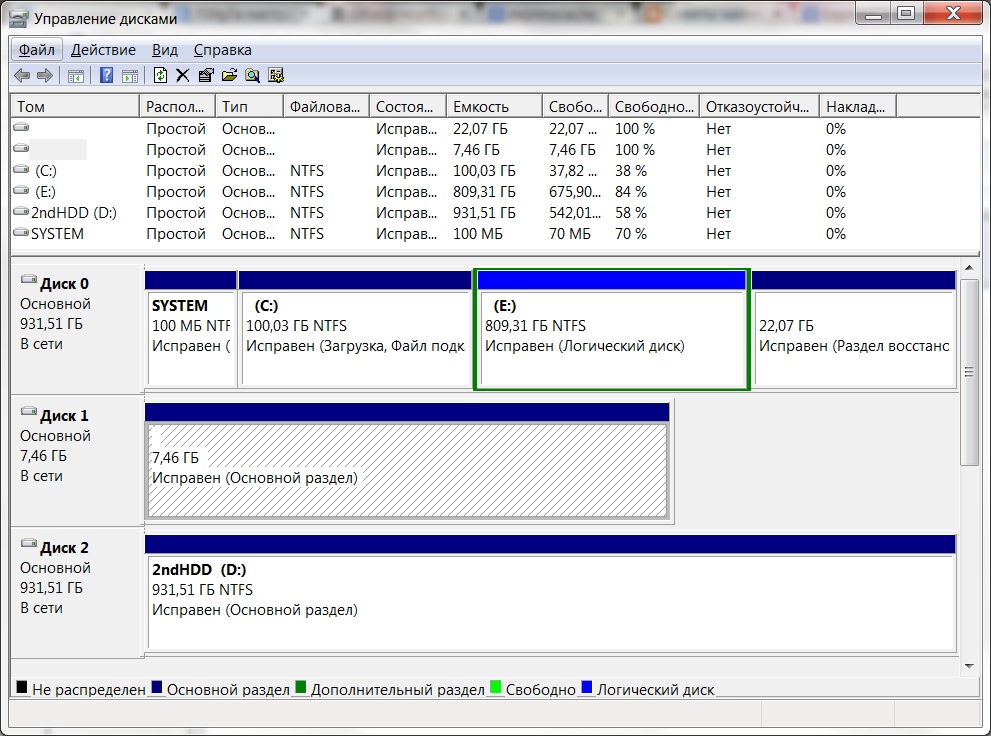Click the black X Delete icon

point(182,75)
